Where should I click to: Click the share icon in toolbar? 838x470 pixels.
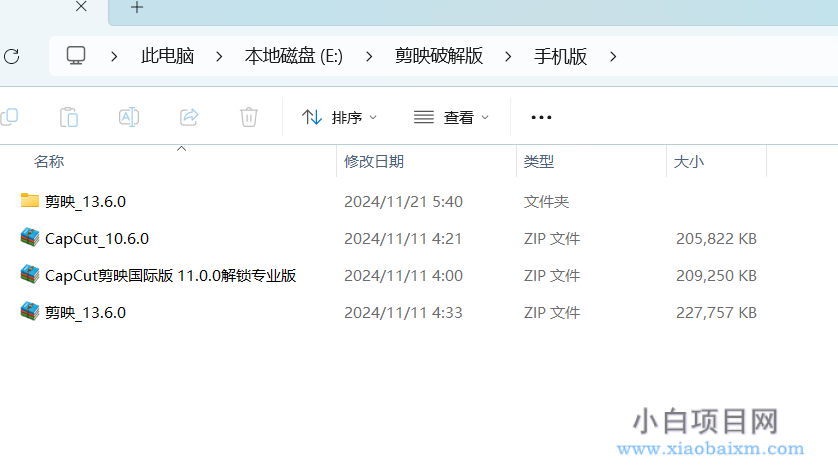pos(189,117)
